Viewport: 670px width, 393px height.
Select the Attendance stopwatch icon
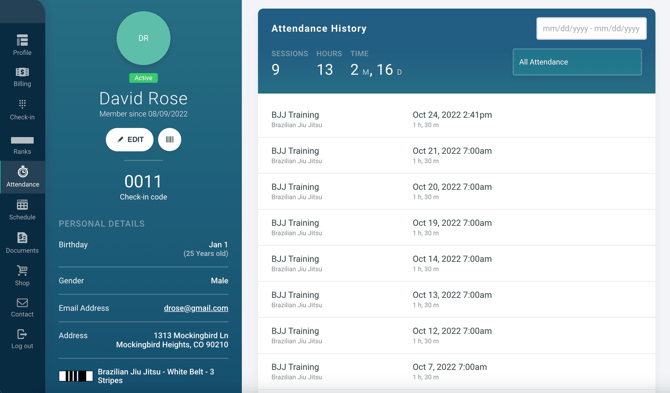[x=23, y=172]
